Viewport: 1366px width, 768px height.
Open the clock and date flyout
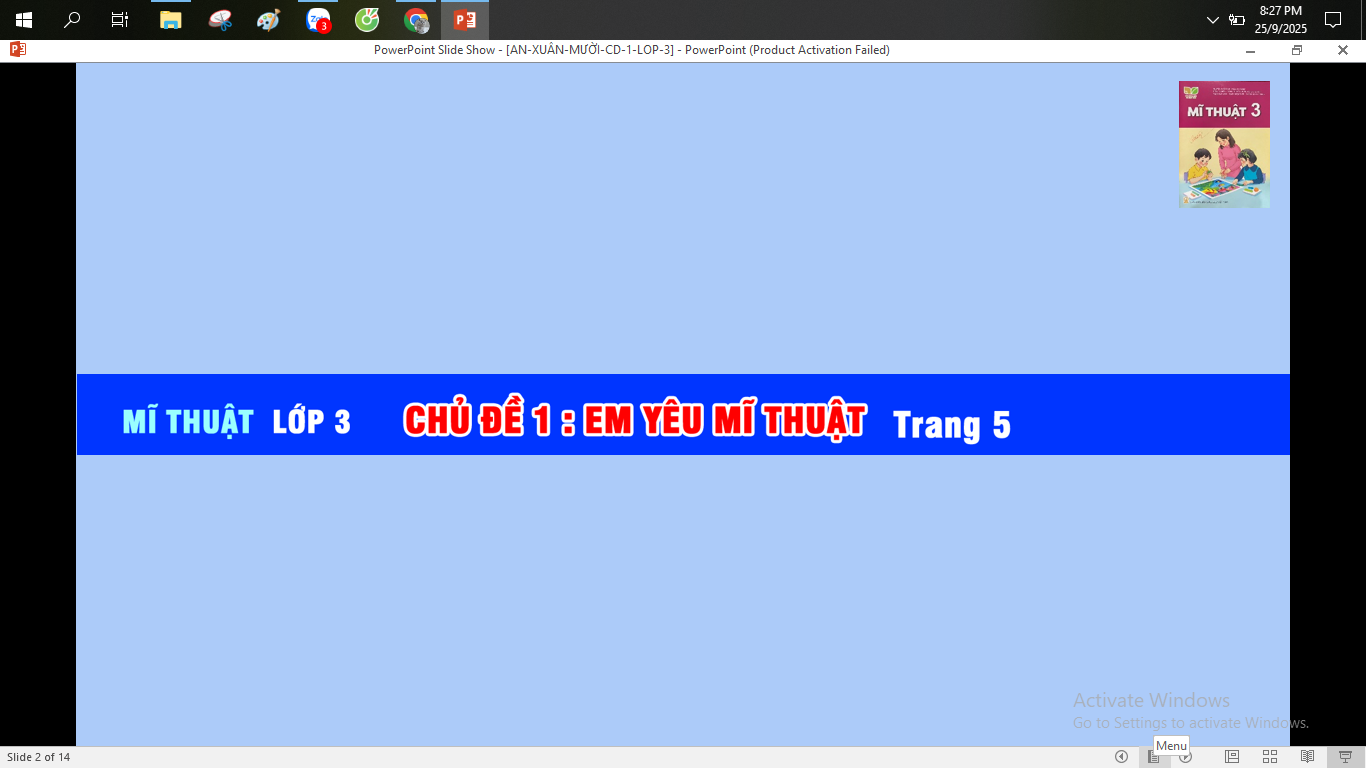tap(1280, 20)
